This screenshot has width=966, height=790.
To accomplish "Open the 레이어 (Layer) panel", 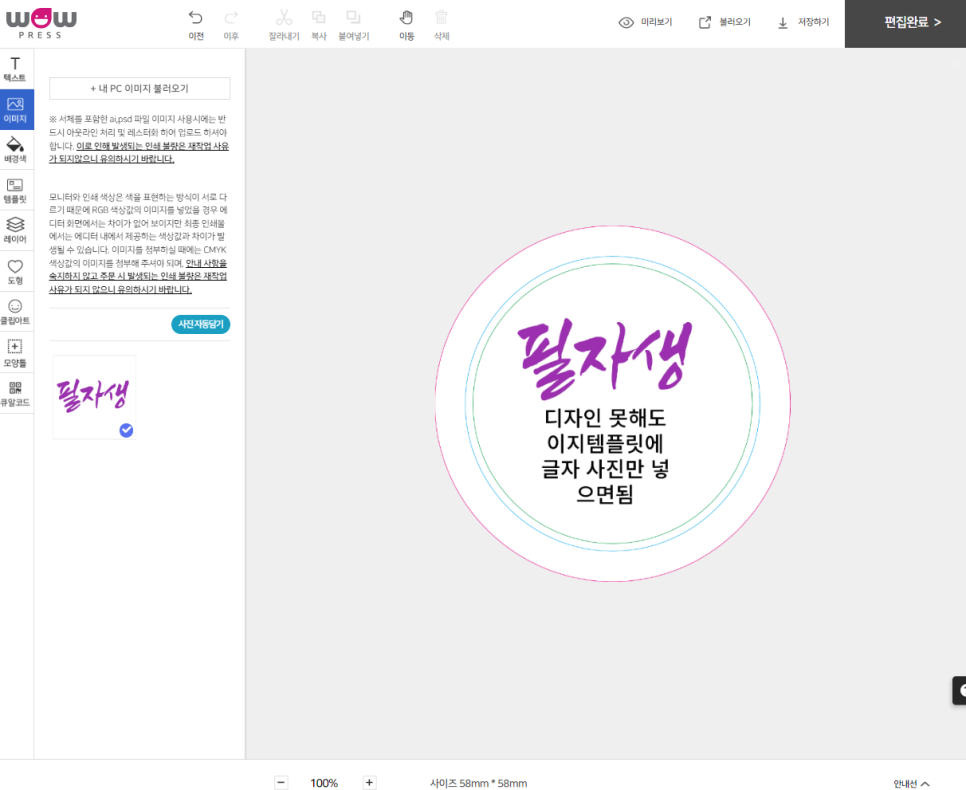I will [x=15, y=231].
